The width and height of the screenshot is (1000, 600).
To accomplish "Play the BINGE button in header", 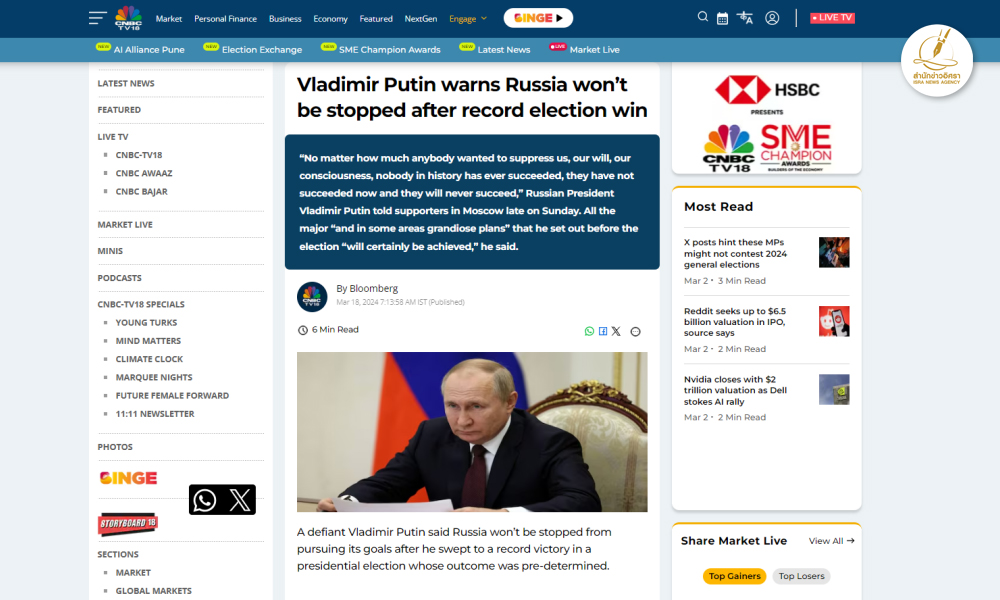I will click(x=538, y=18).
